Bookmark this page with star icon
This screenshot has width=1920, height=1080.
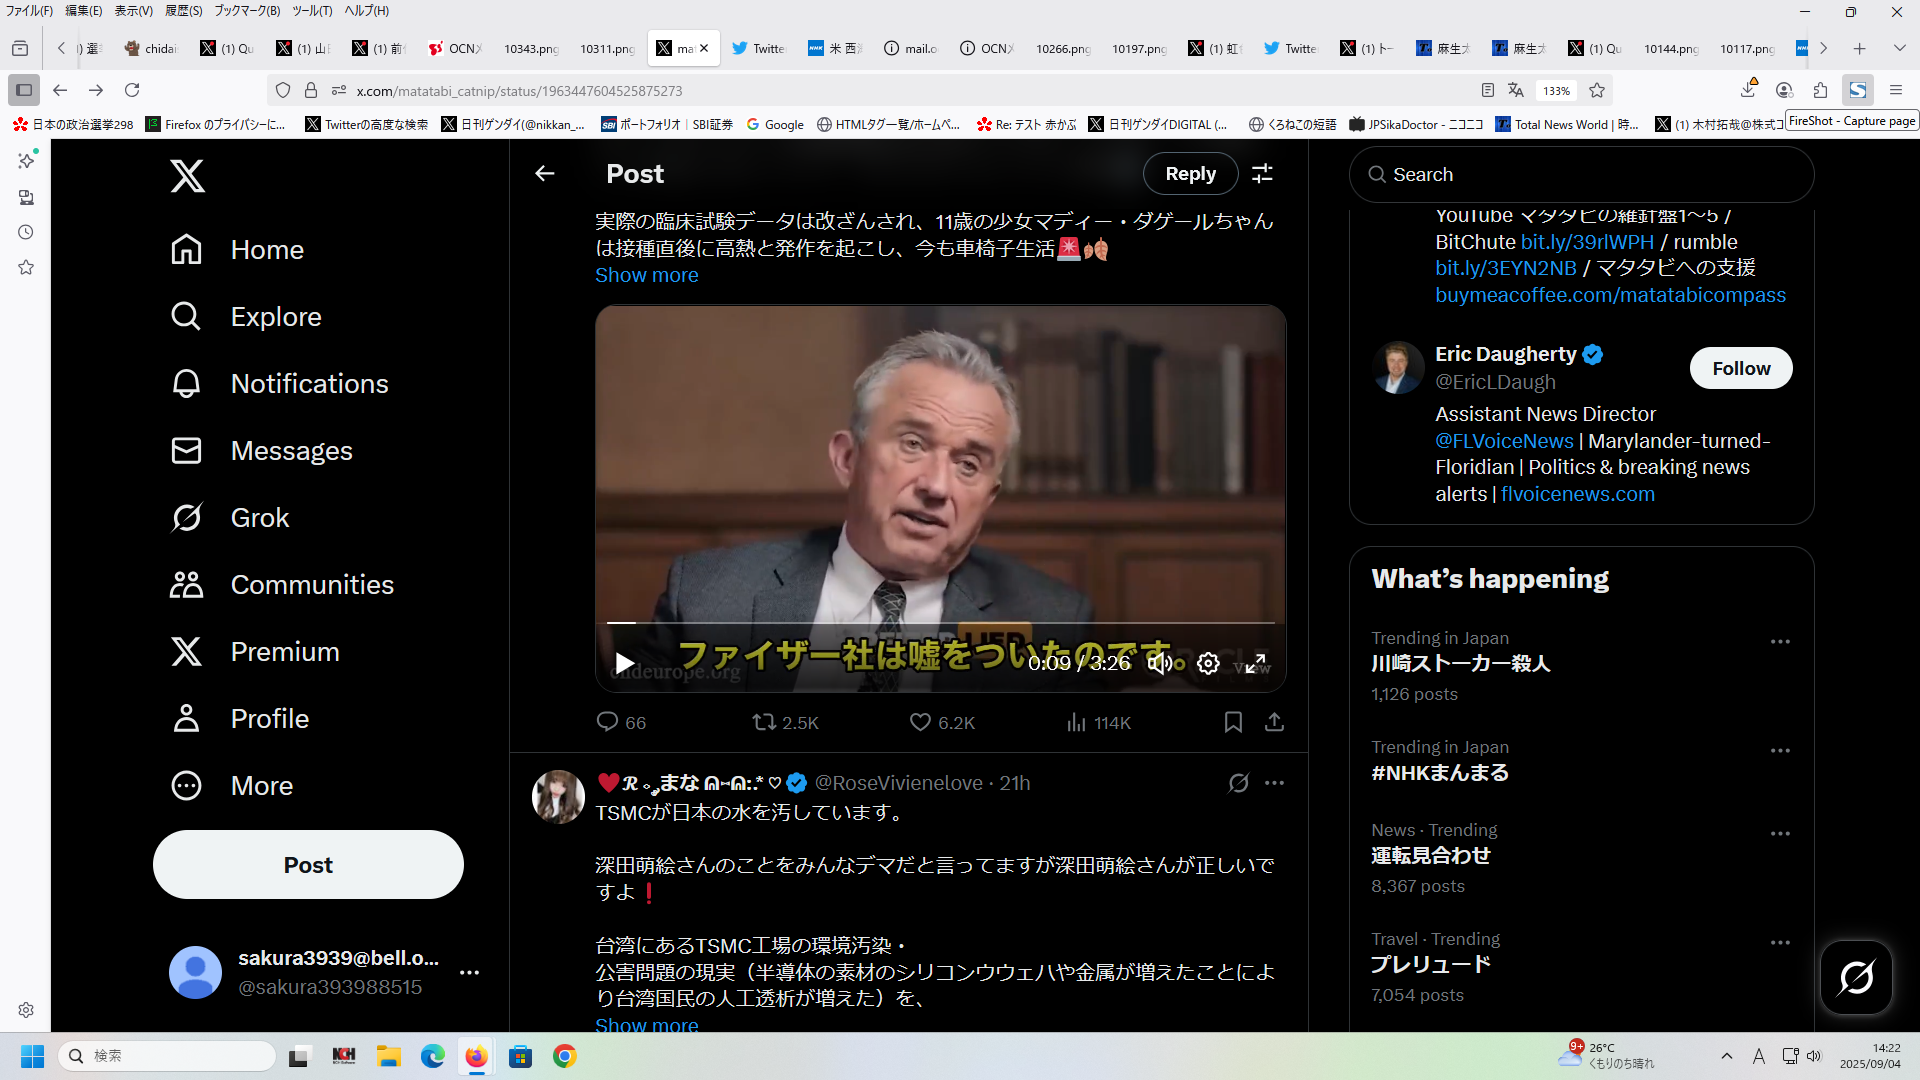click(1597, 90)
